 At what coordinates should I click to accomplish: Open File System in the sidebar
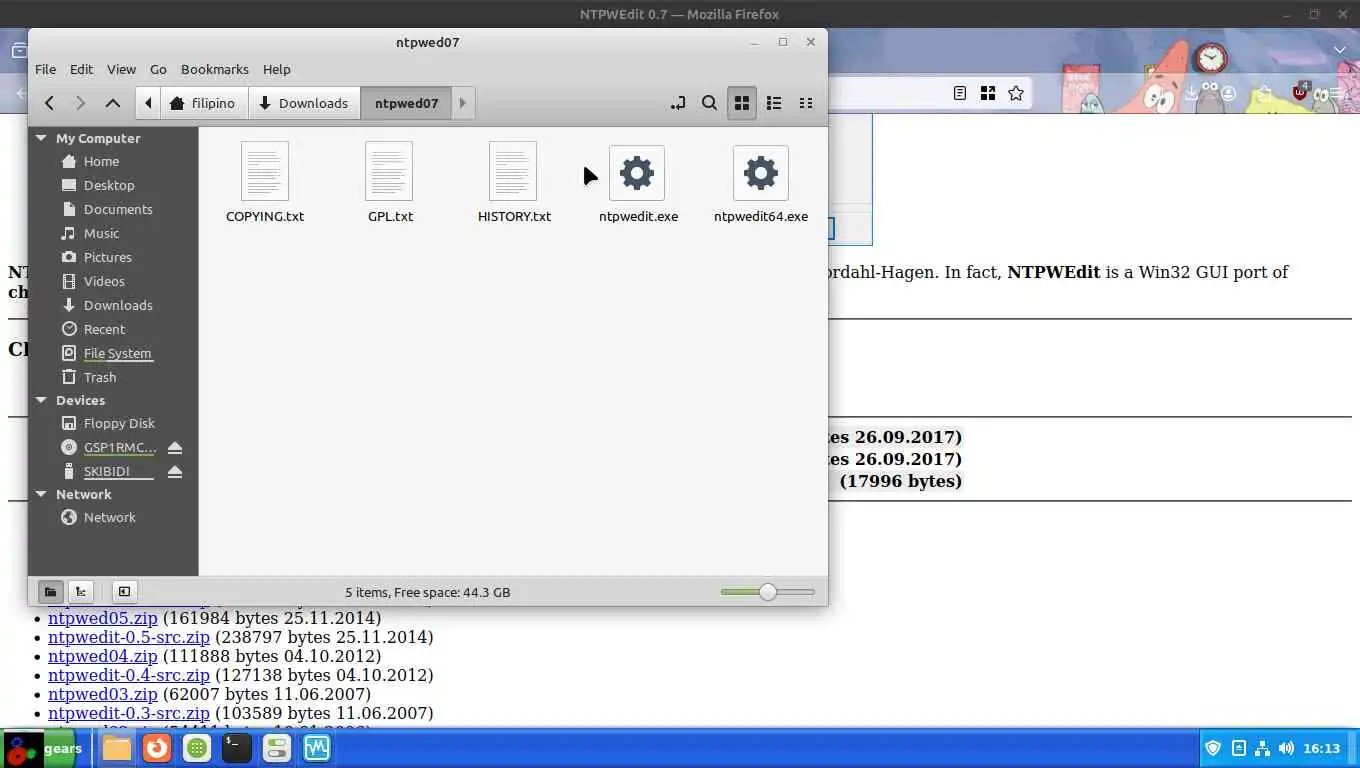coord(117,353)
